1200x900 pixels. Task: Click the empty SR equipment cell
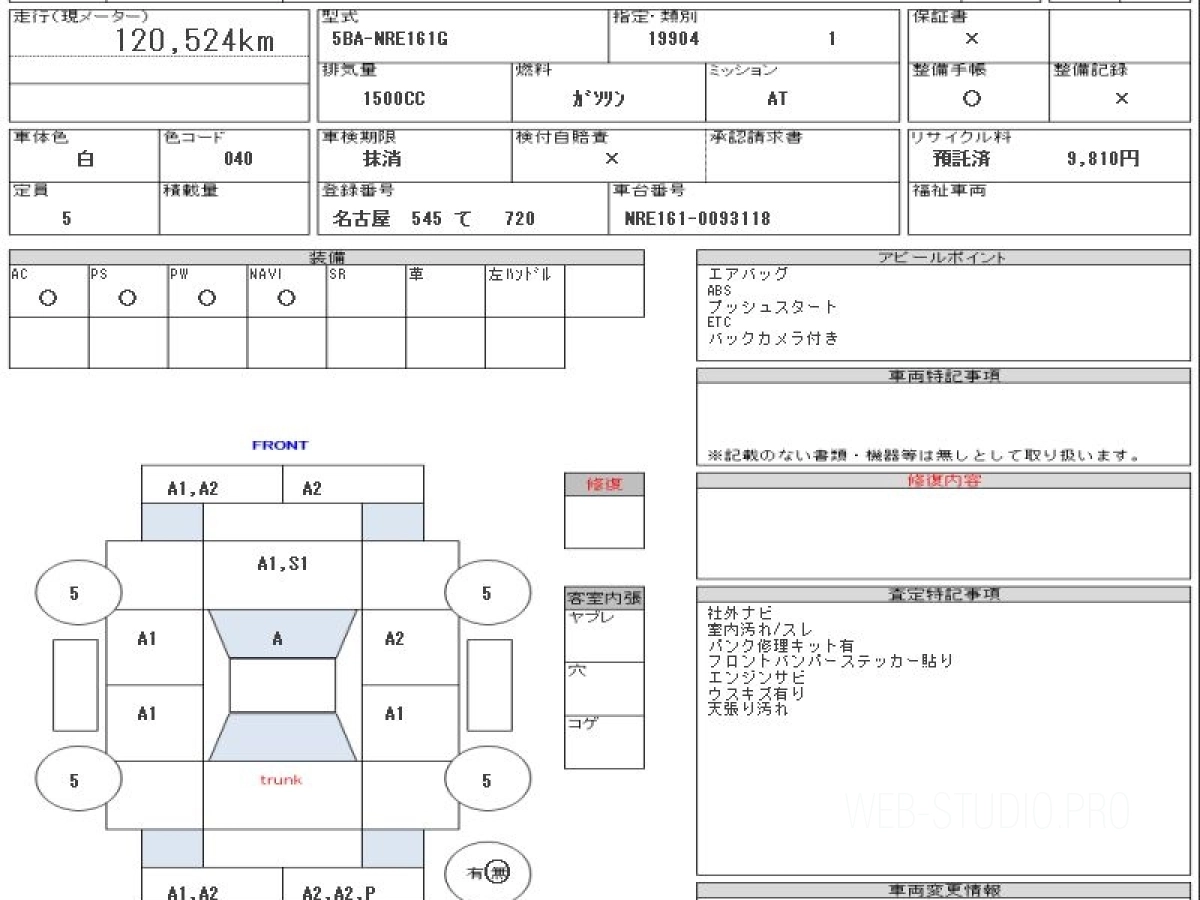point(366,291)
